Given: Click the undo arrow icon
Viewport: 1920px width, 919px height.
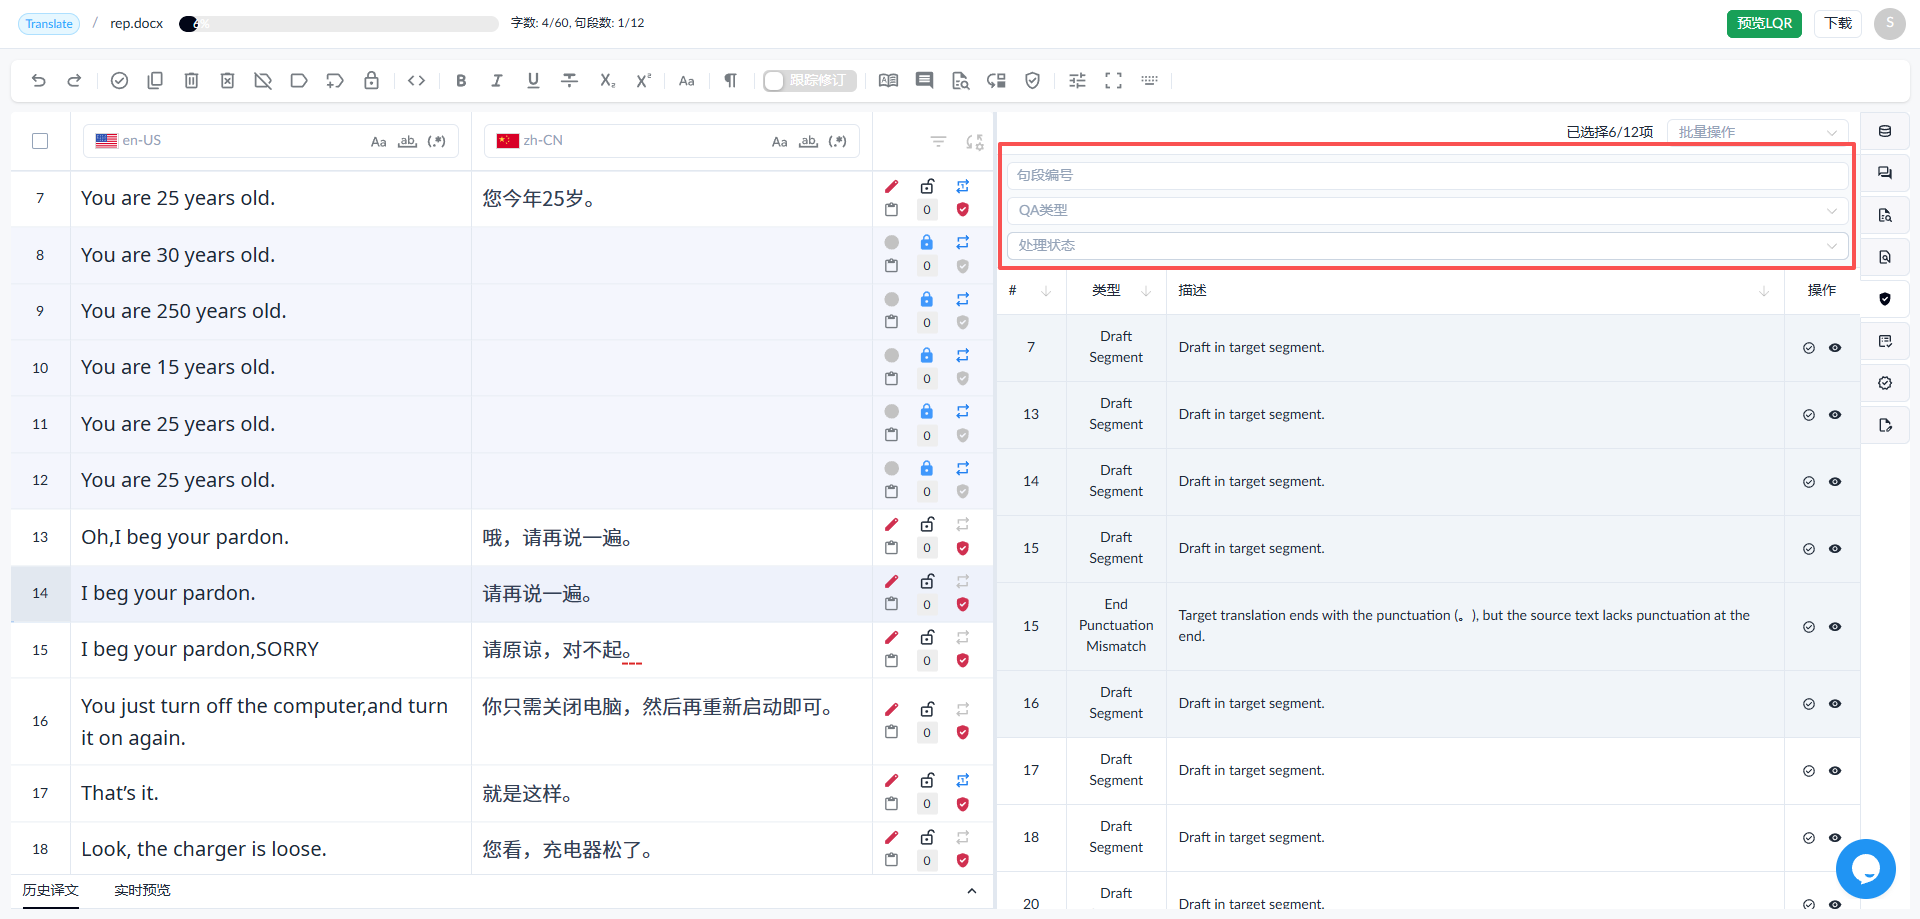Looking at the screenshot, I should coord(38,81).
